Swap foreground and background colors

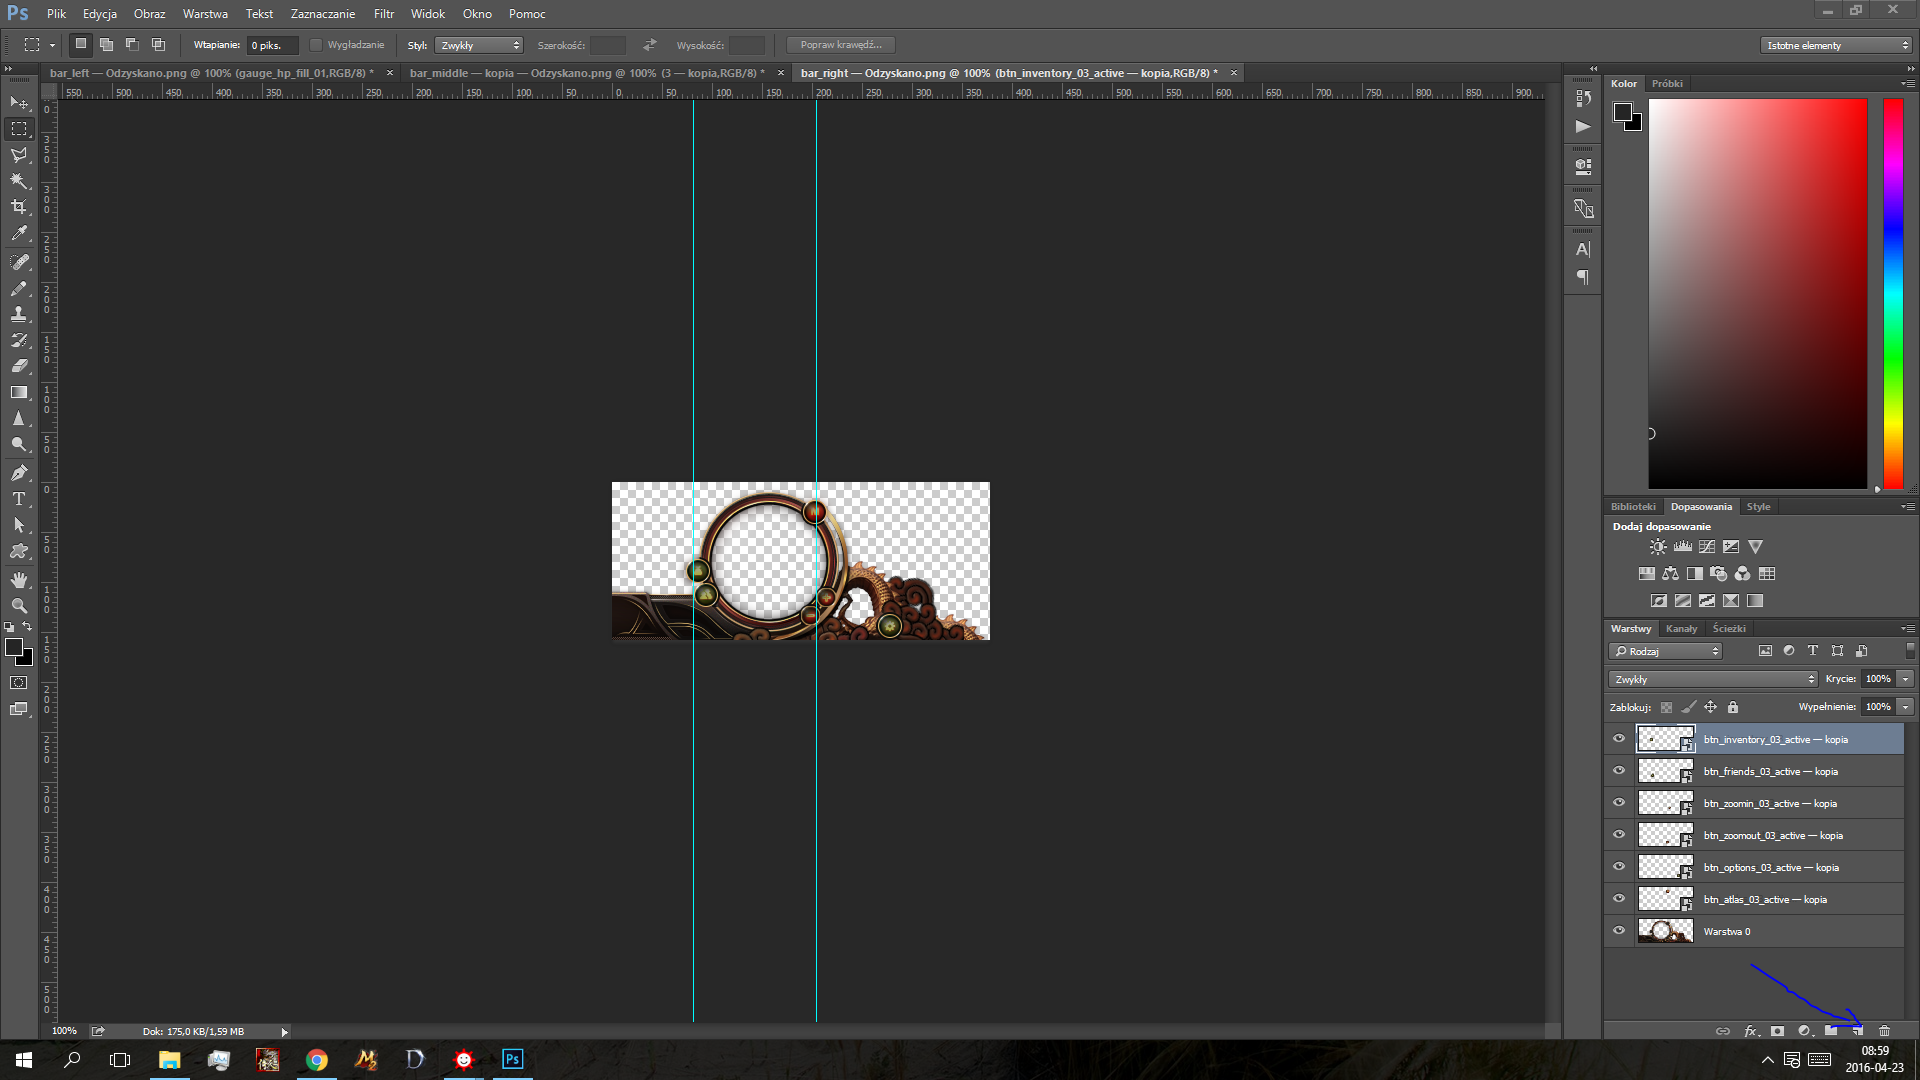pyautogui.click(x=27, y=627)
